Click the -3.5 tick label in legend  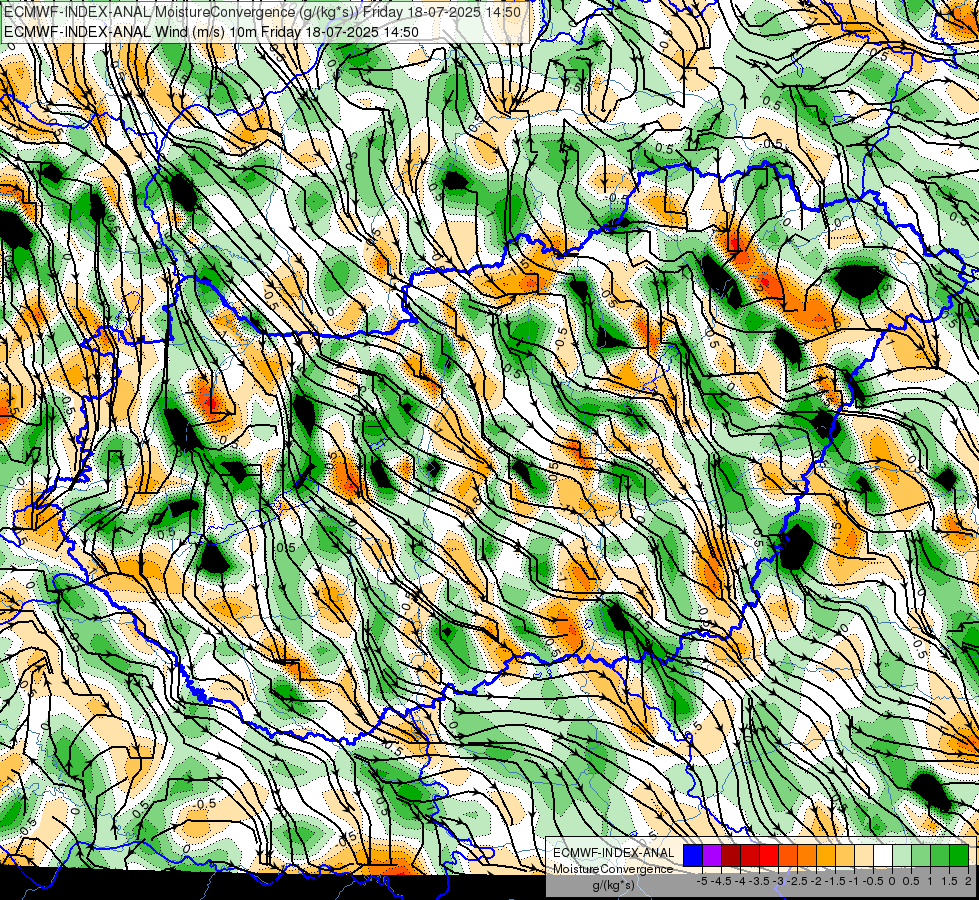pos(759,881)
